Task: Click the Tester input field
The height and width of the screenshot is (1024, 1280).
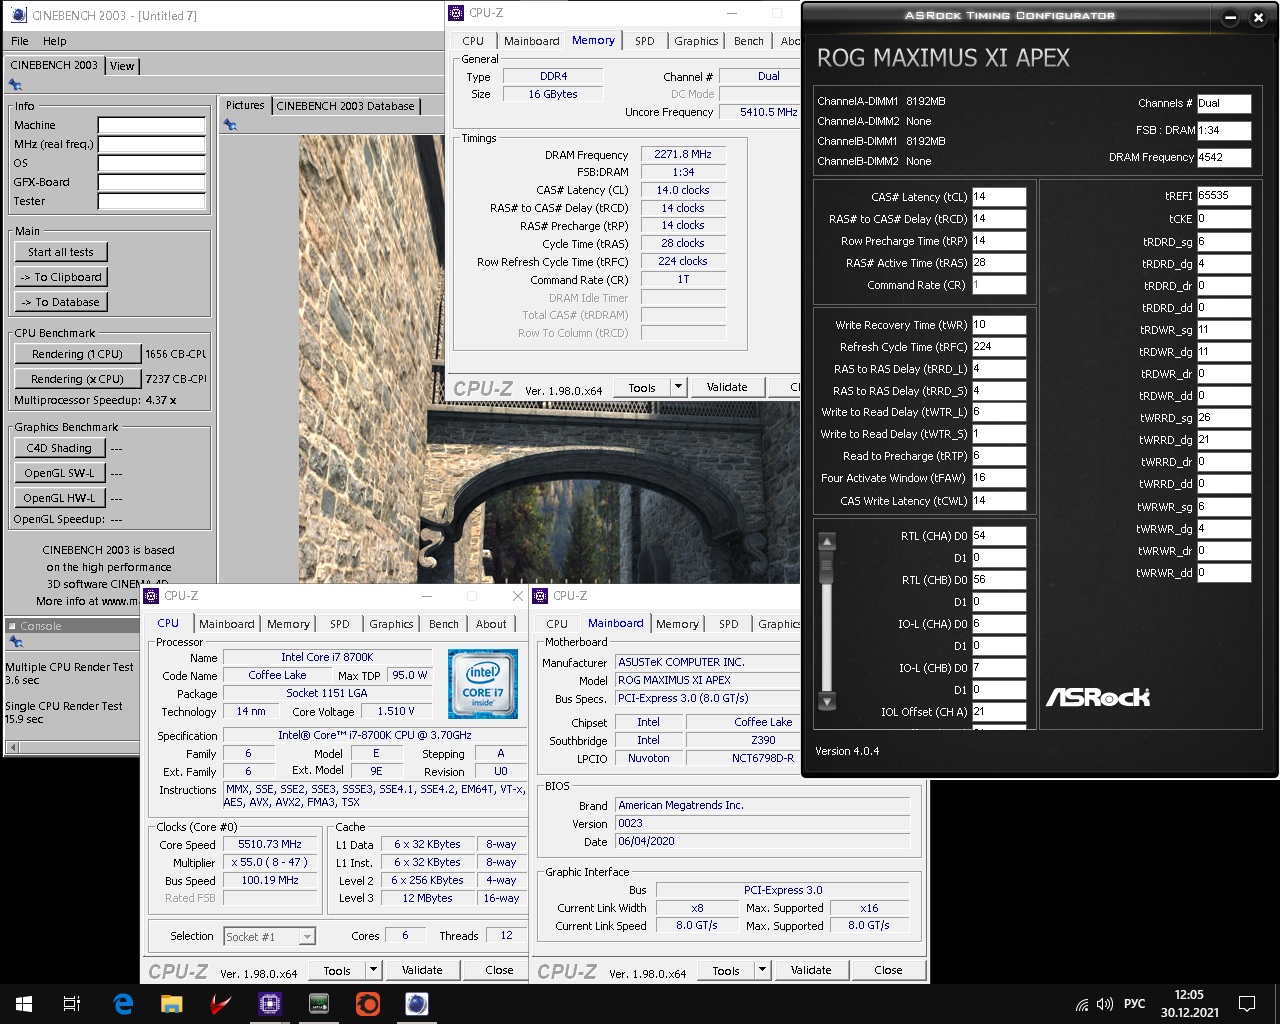Action: point(152,201)
